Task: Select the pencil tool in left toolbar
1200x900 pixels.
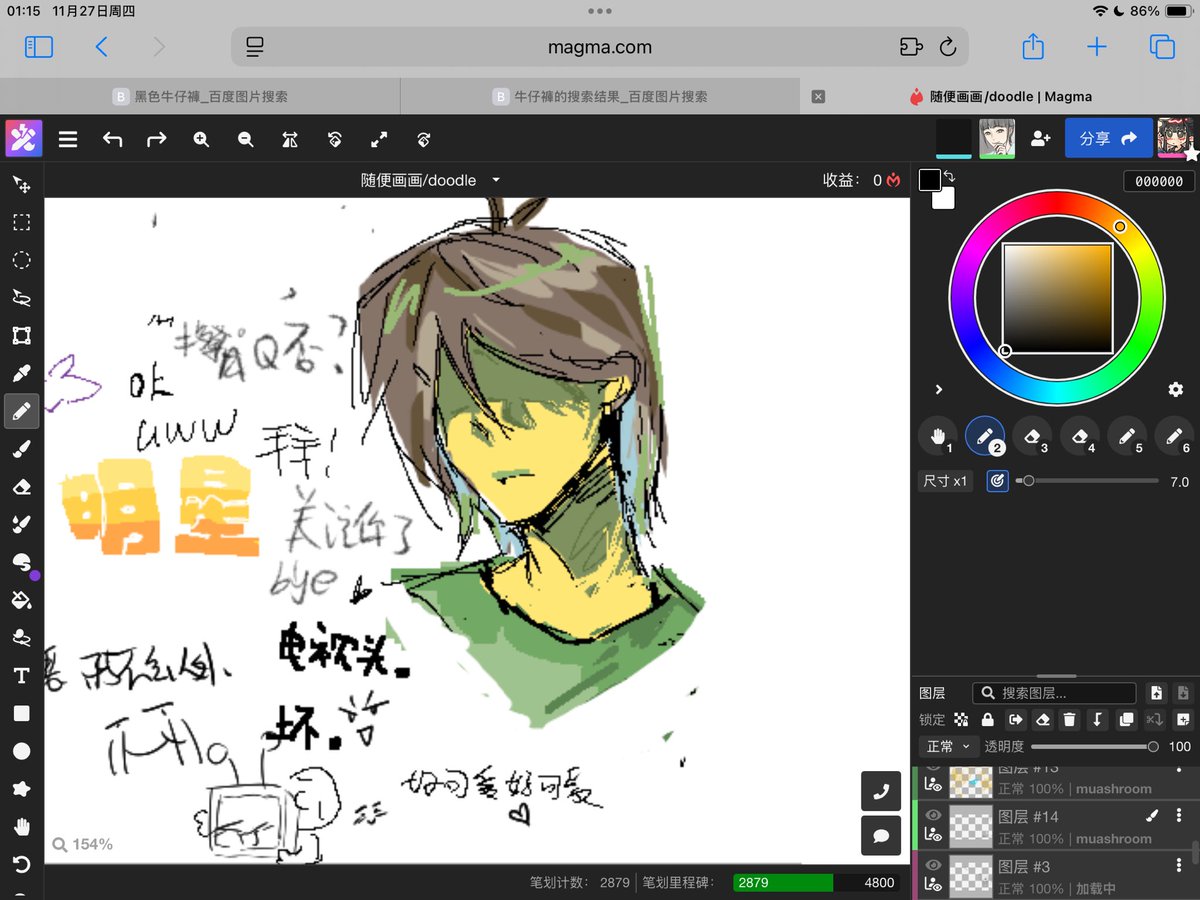Action: pos(21,411)
